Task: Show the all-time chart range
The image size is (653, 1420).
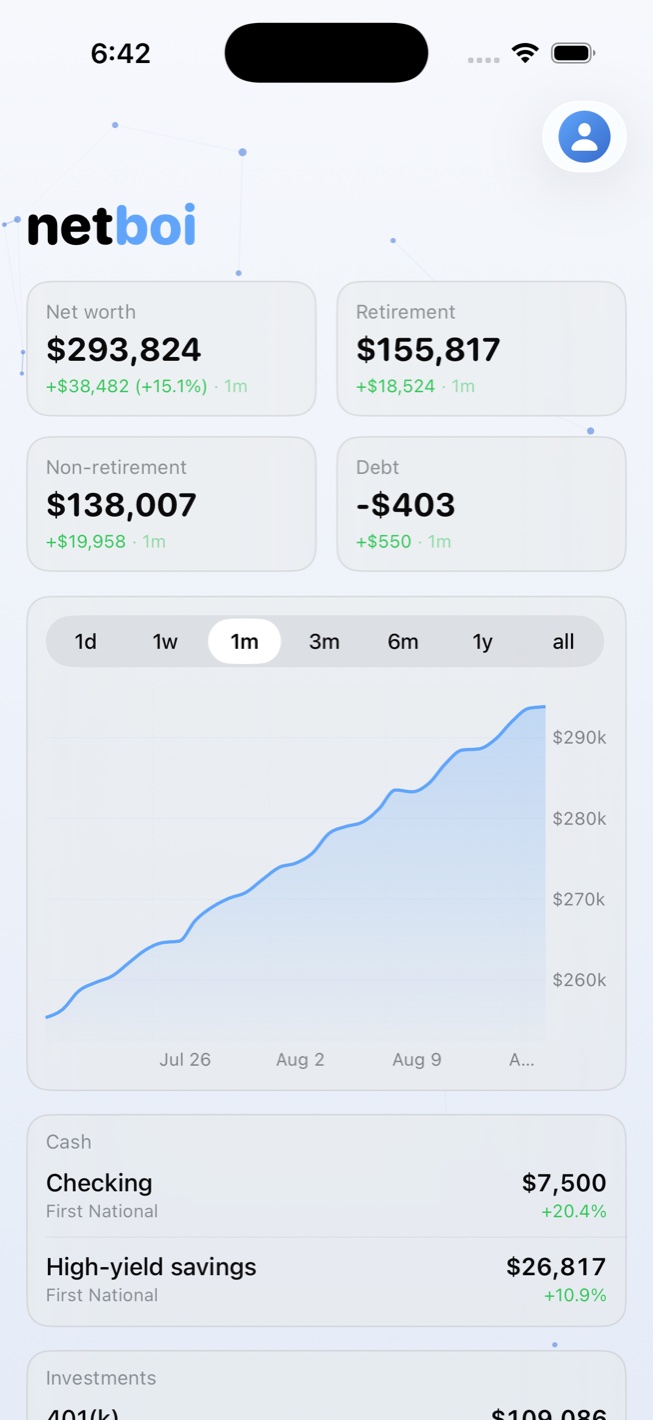Action: 563,642
